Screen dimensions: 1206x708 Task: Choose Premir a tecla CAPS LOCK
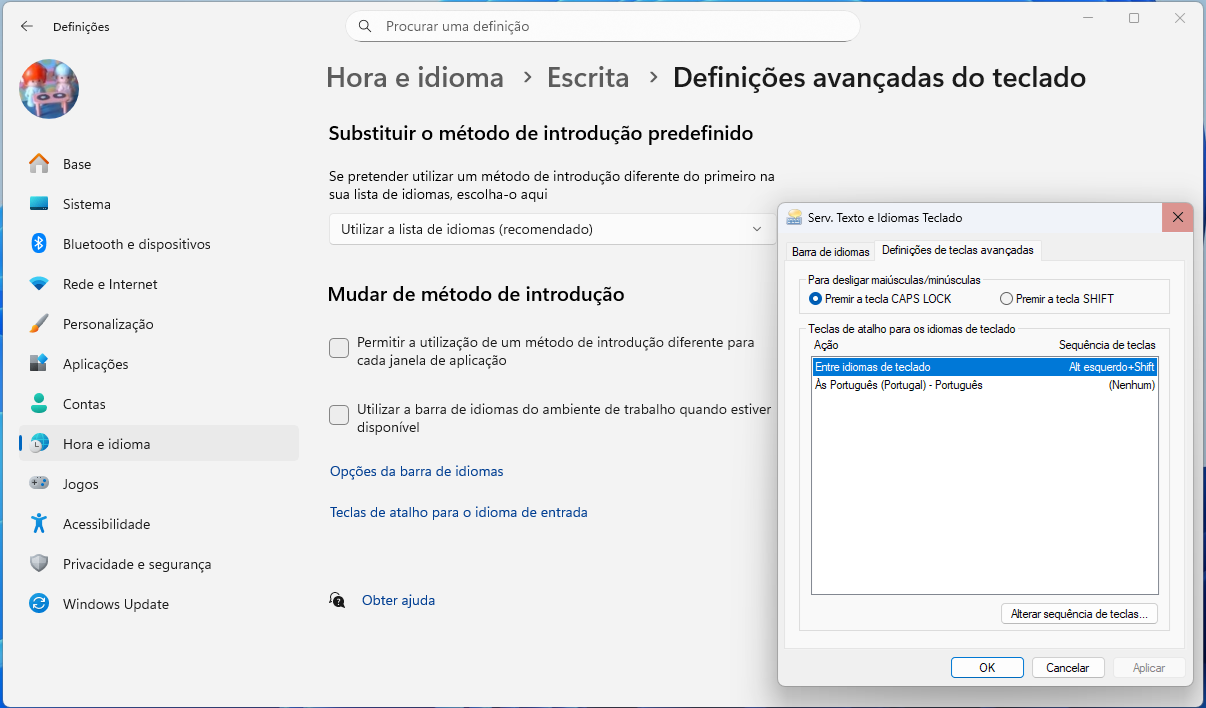pyautogui.click(x=815, y=299)
